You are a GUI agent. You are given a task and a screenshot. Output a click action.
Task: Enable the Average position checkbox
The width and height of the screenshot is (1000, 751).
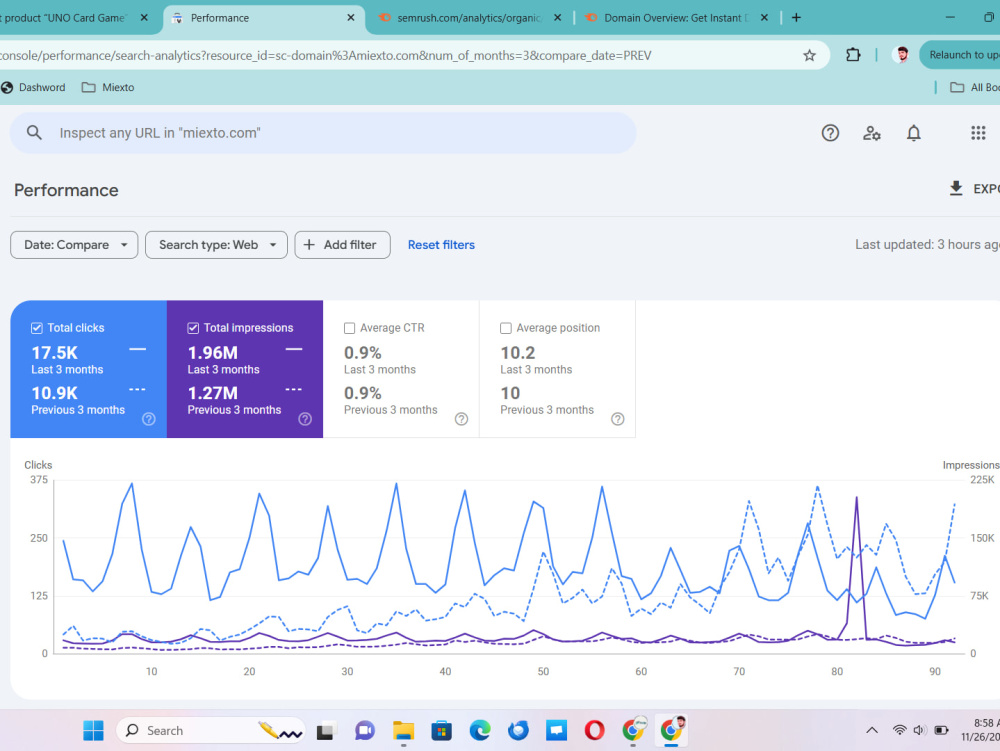[x=505, y=328]
